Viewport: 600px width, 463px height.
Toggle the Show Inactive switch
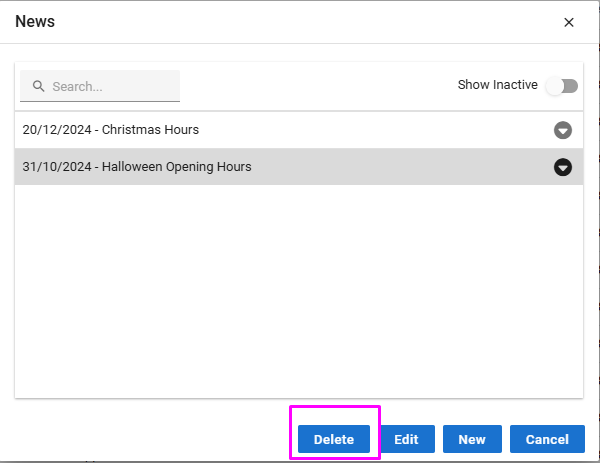[x=562, y=86]
